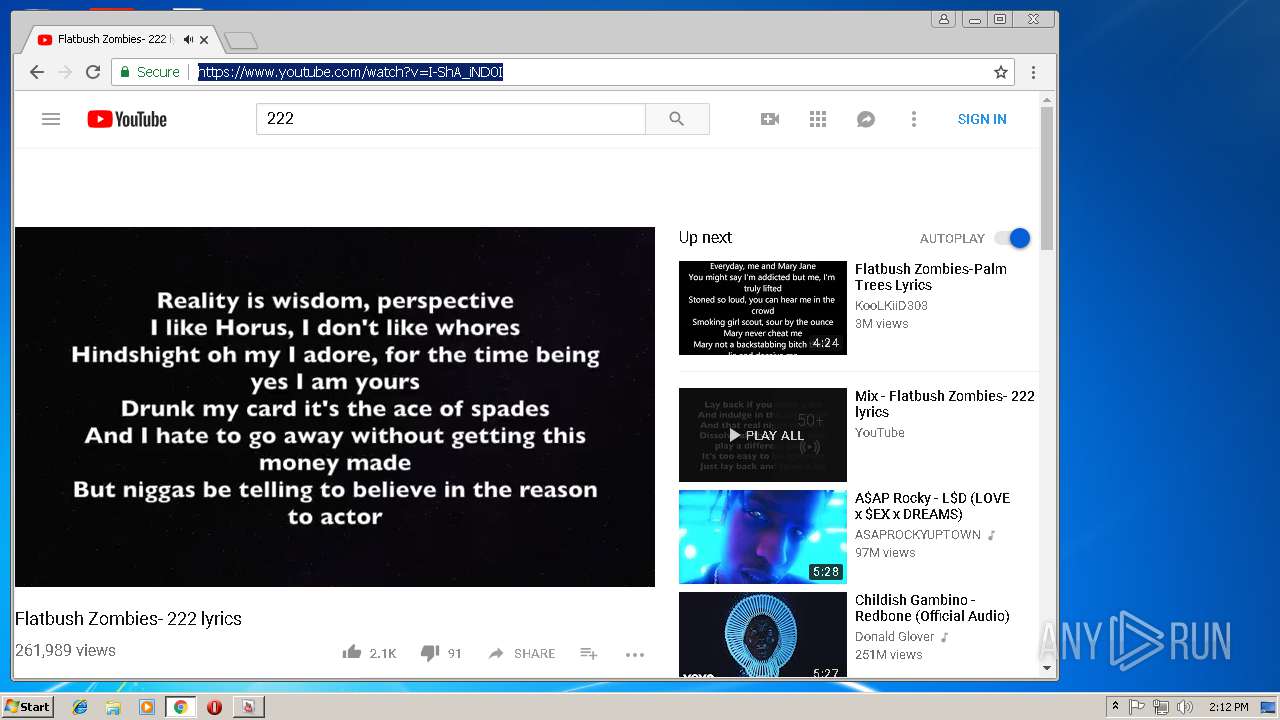Go back with browser back arrow

coord(37,72)
